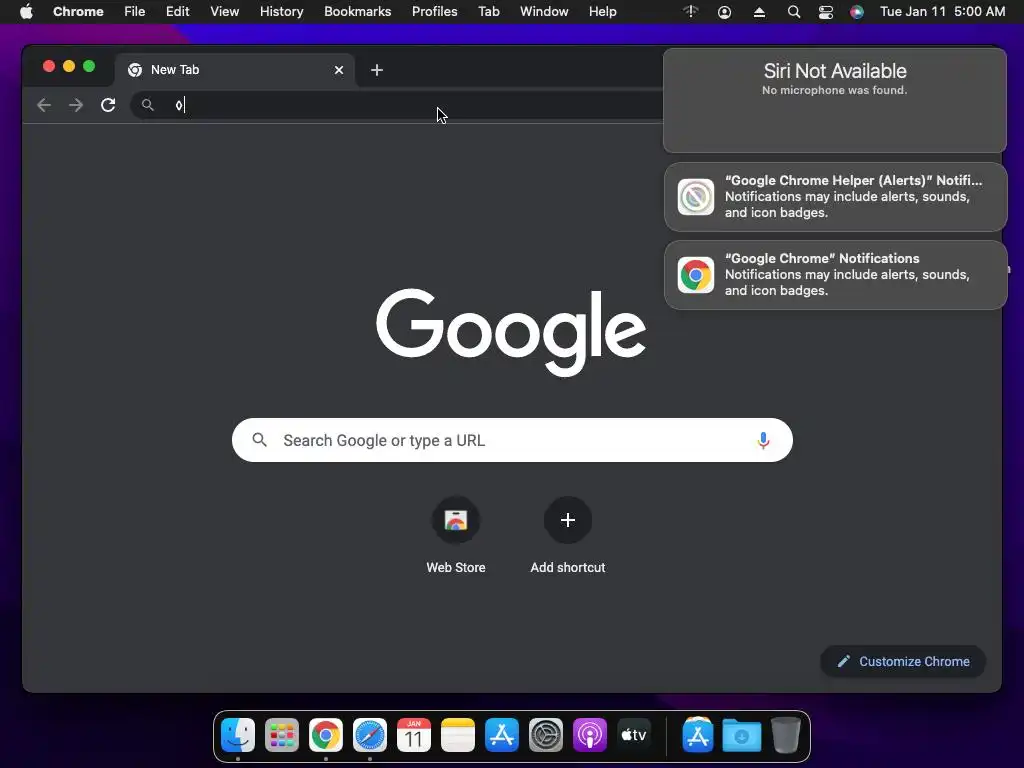1024x768 pixels.
Task: Click the address bar search magnifier icon
Action: pos(148,105)
